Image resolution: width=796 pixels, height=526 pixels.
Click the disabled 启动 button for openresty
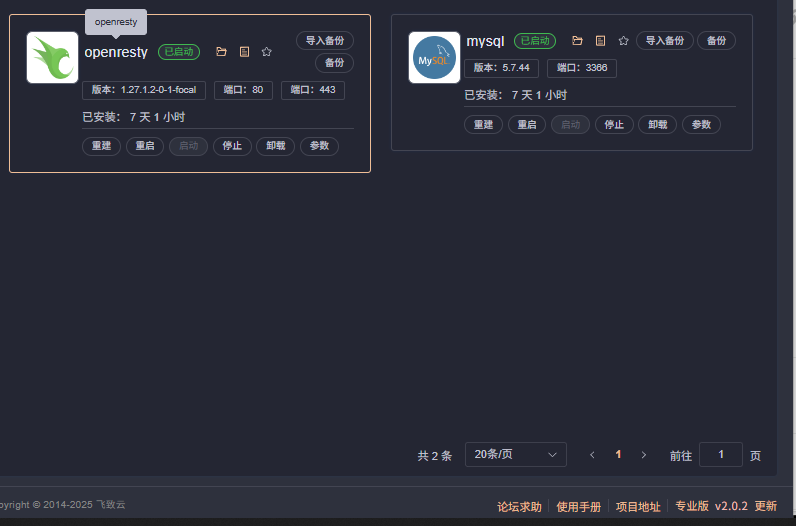point(188,146)
